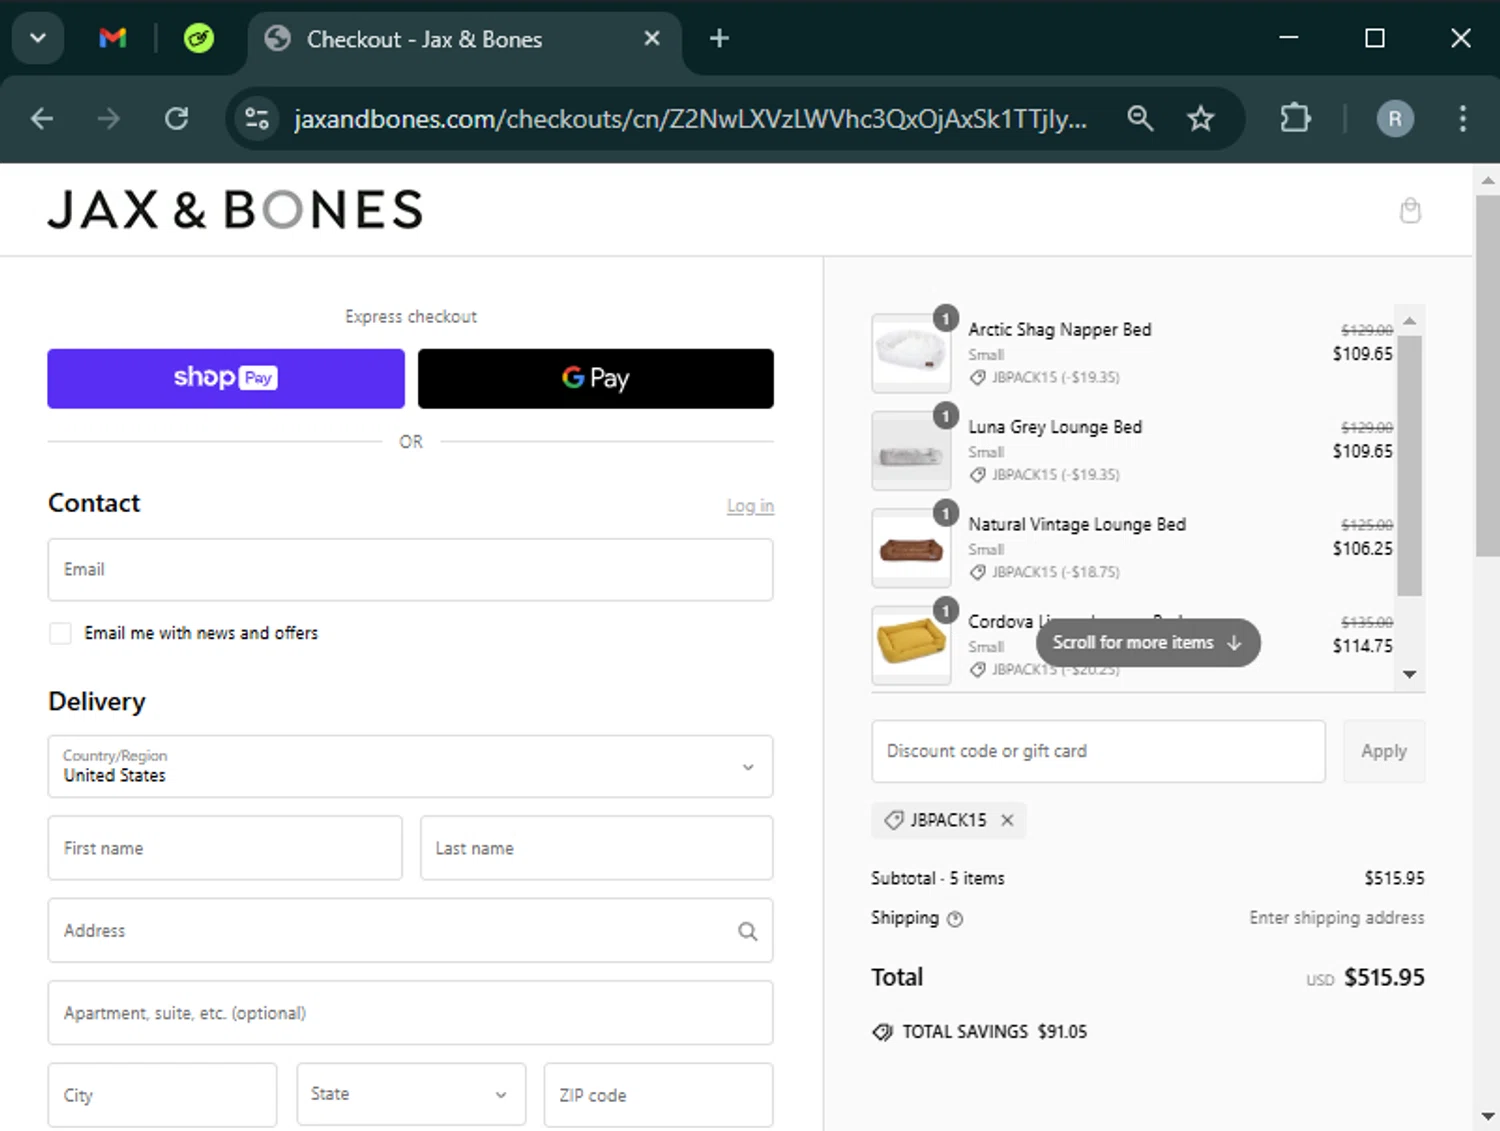This screenshot has height=1131, width=1500.
Task: Open the browser extensions menu
Action: click(x=1295, y=118)
